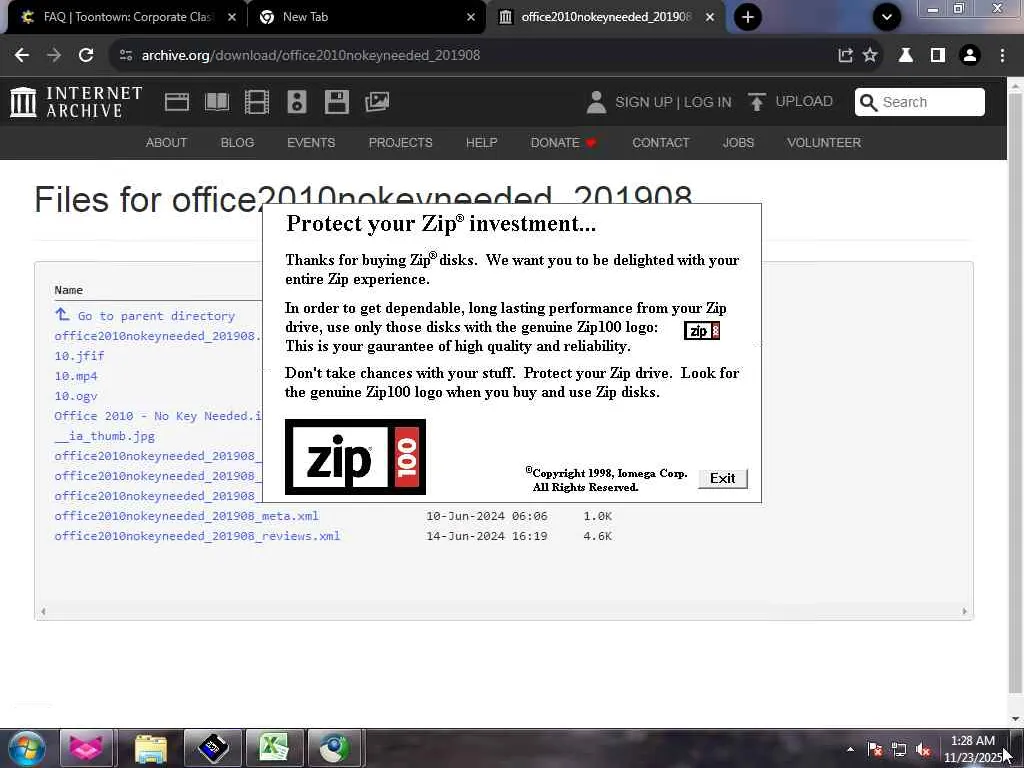
Task: Click the site information icon in address bar
Action: pyautogui.click(x=126, y=55)
